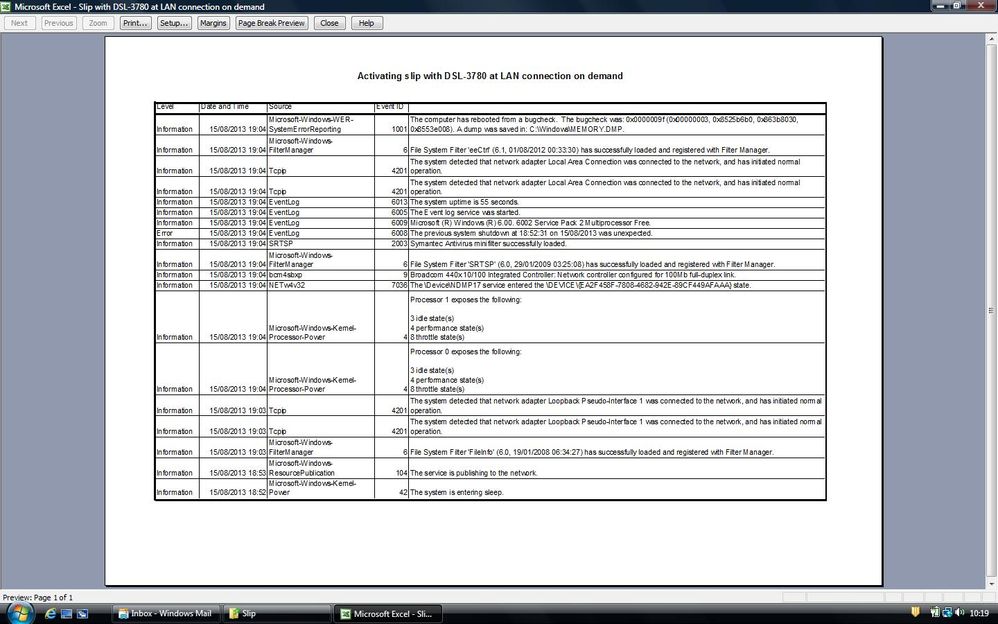Image resolution: width=998 pixels, height=624 pixels.
Task: Click the preview vertical scrollbar
Action: pyautogui.click(x=991, y=311)
